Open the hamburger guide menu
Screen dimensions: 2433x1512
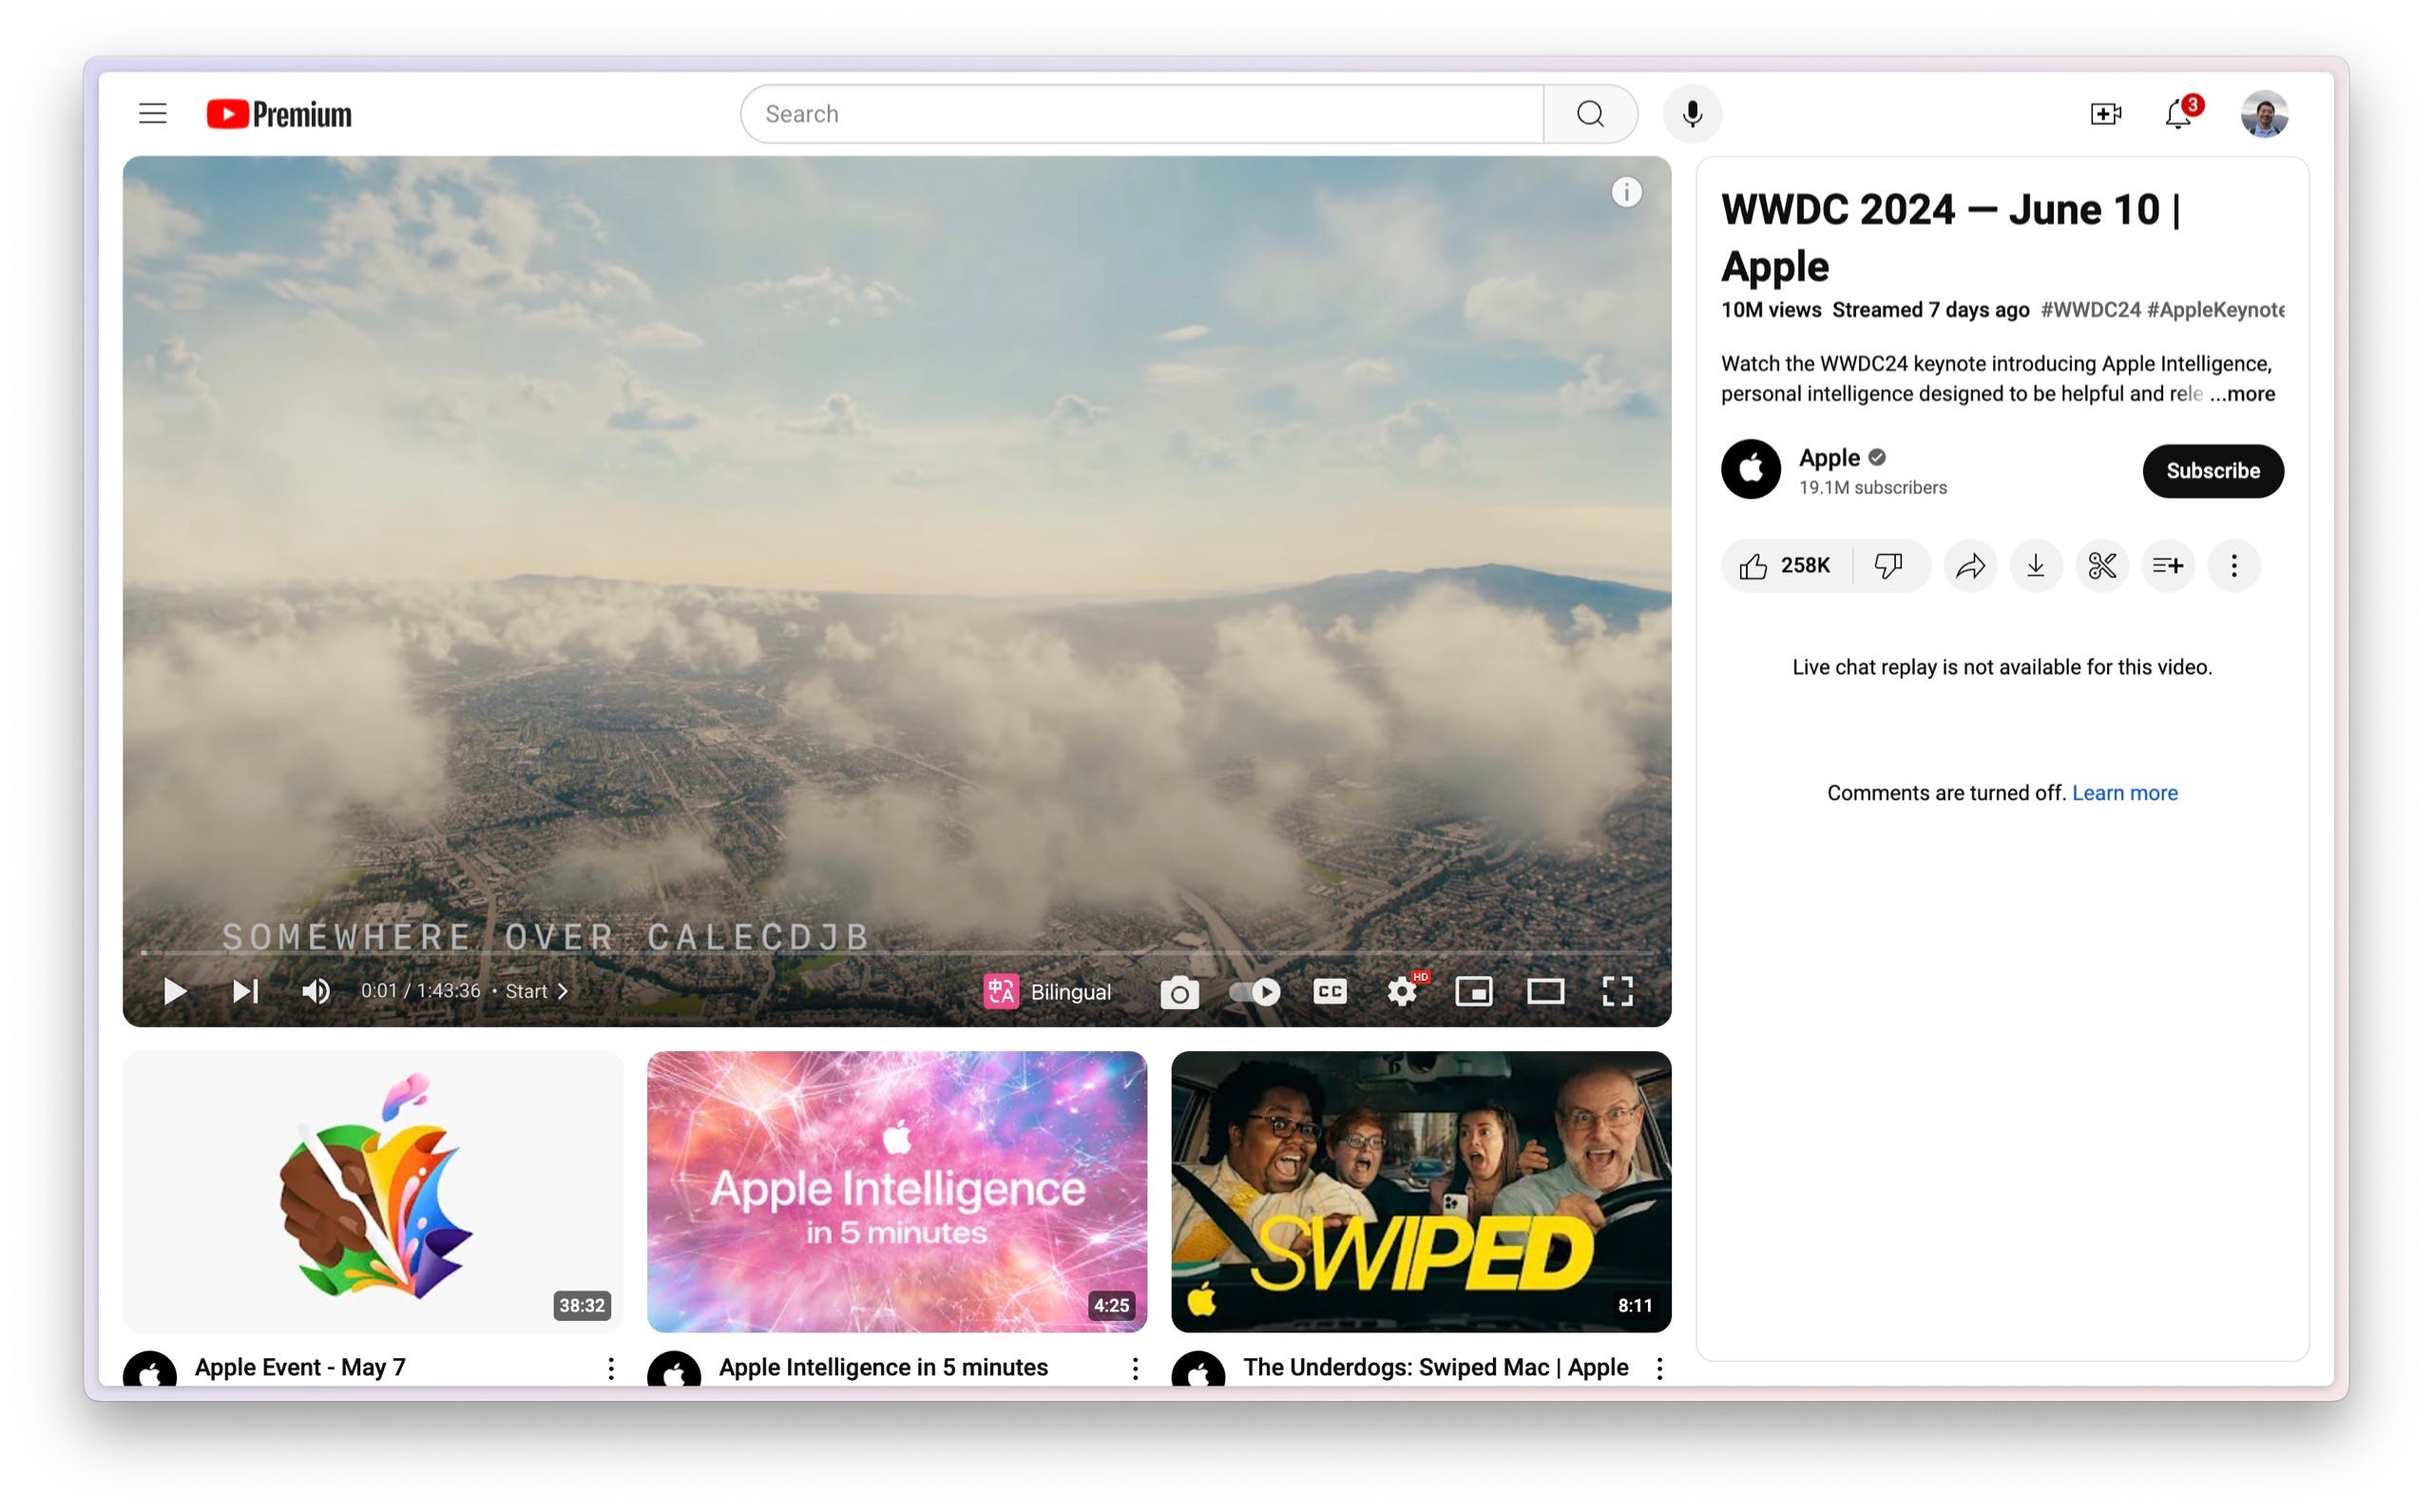tap(153, 114)
